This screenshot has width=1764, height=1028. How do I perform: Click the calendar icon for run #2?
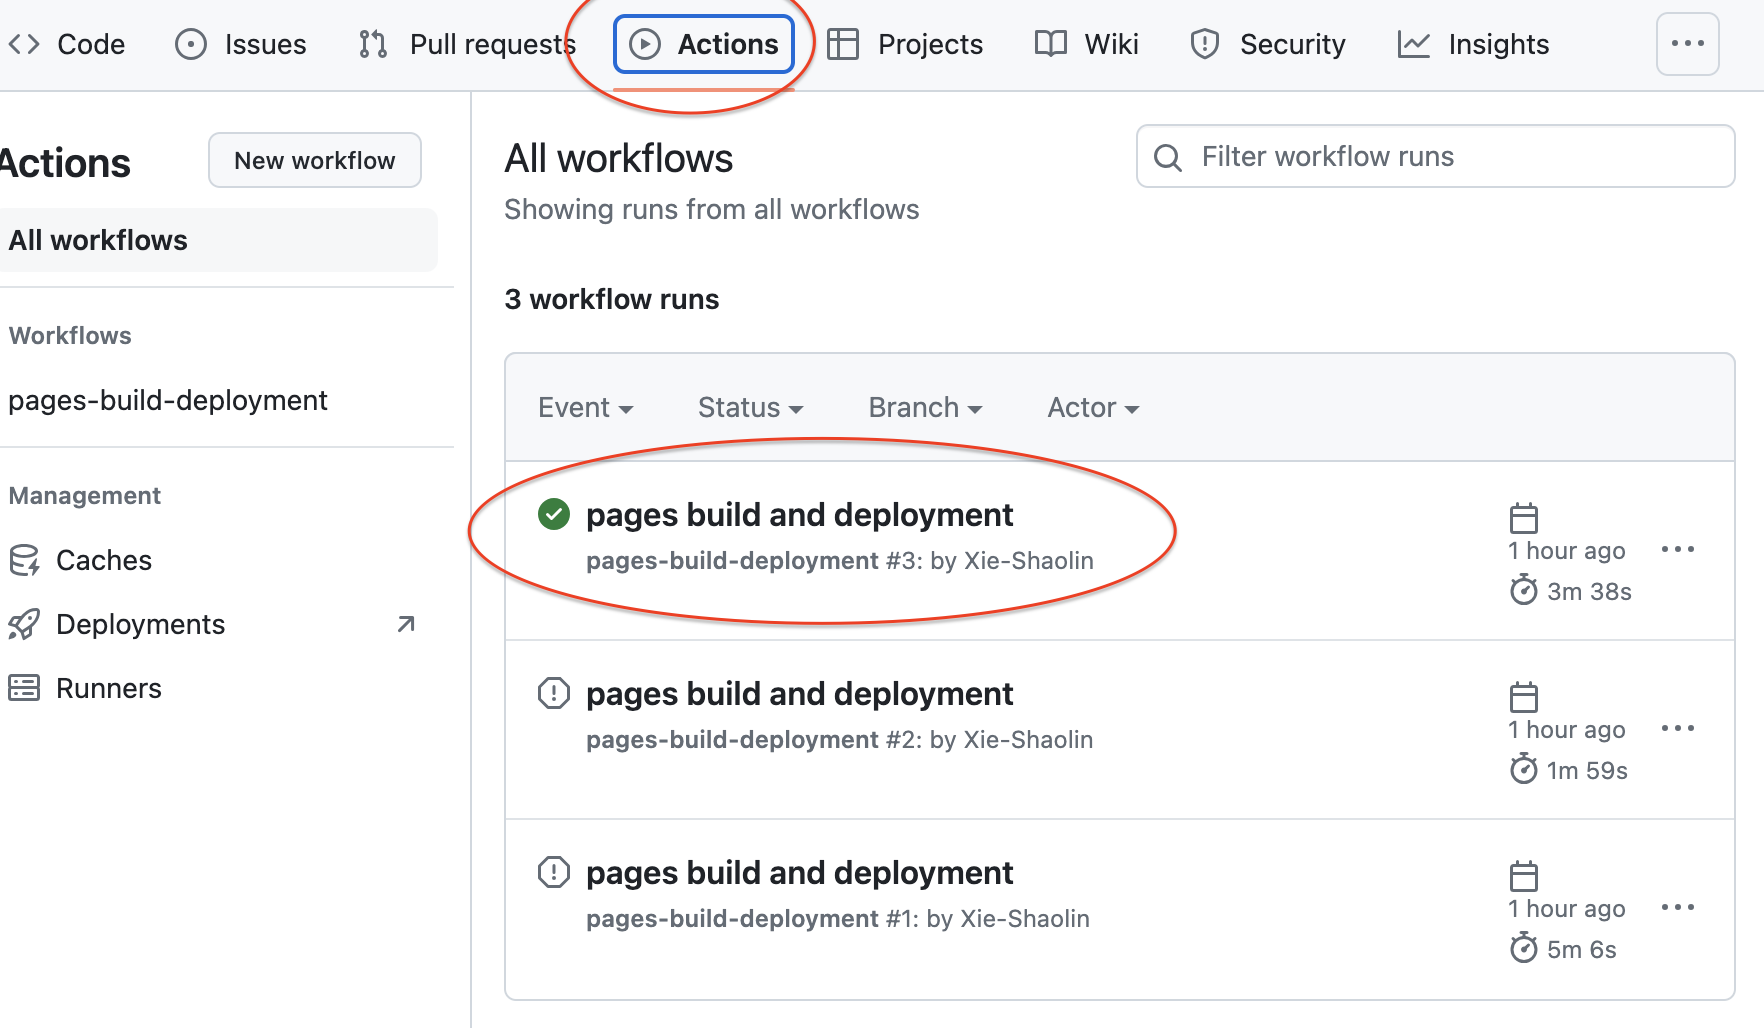[1524, 697]
